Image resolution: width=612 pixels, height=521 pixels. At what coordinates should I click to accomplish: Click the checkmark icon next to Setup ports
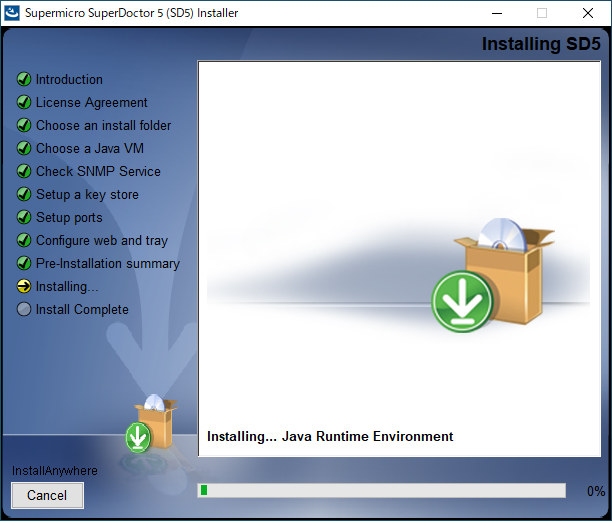click(x=24, y=217)
